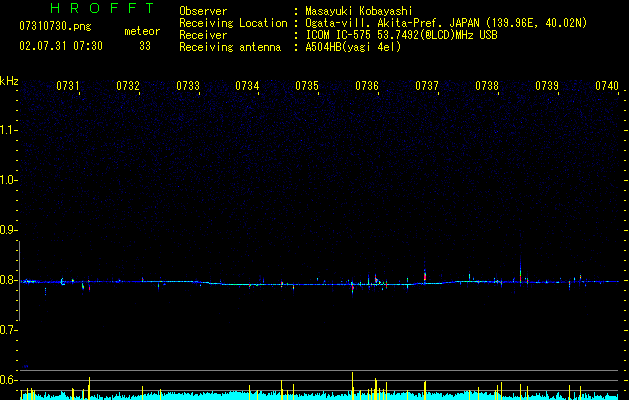629x400 pixels.
Task: Click the 0734 time marker
Action: pyautogui.click(x=247, y=86)
